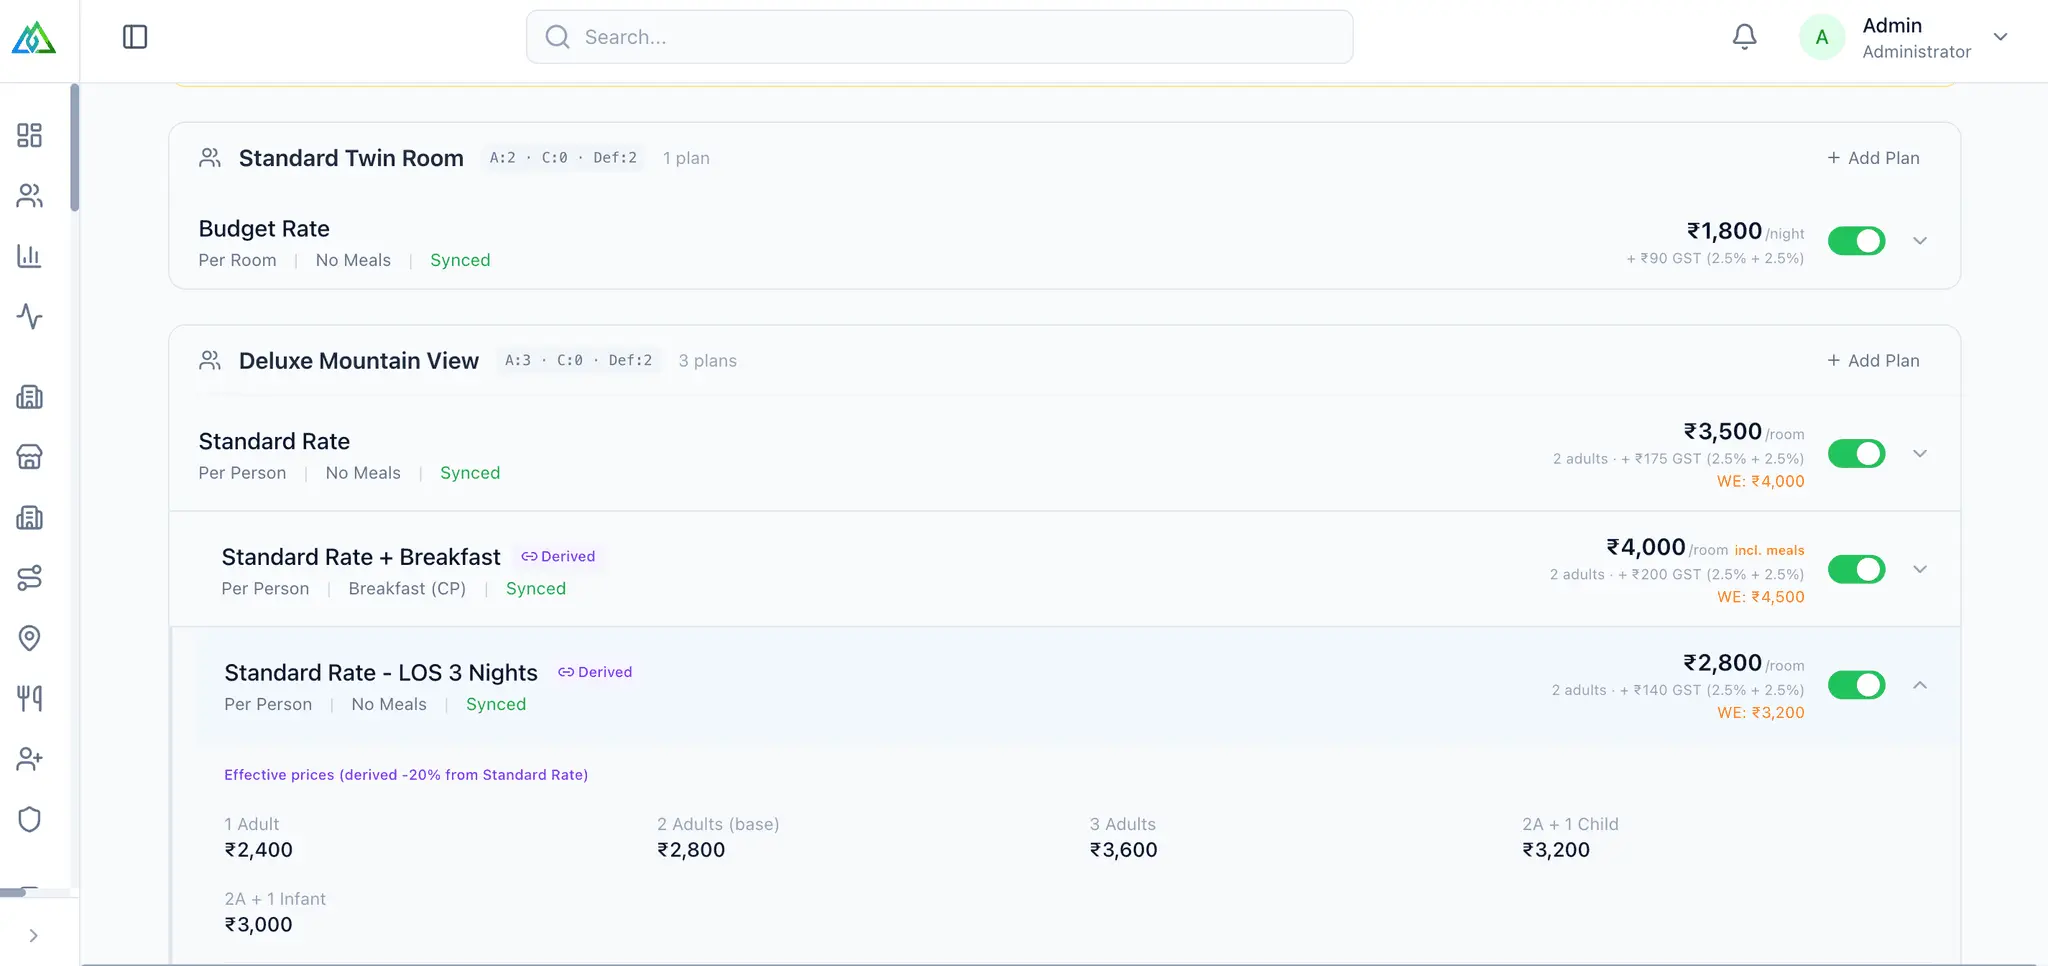Click the Standard Rate + Breakfast title

point(361,557)
